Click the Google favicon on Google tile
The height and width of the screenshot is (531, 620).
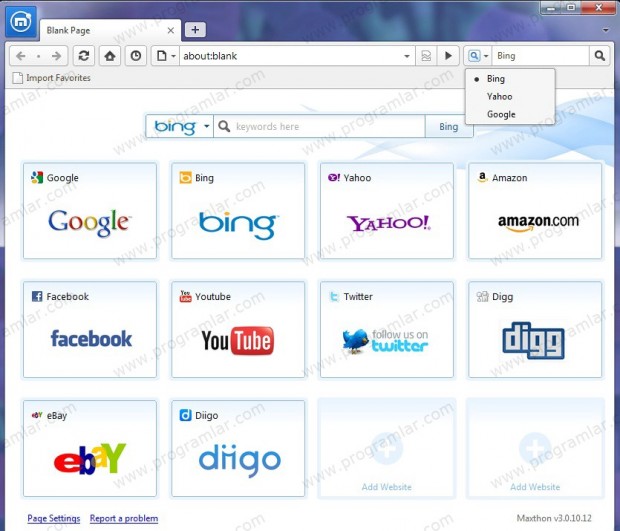[x=37, y=178]
